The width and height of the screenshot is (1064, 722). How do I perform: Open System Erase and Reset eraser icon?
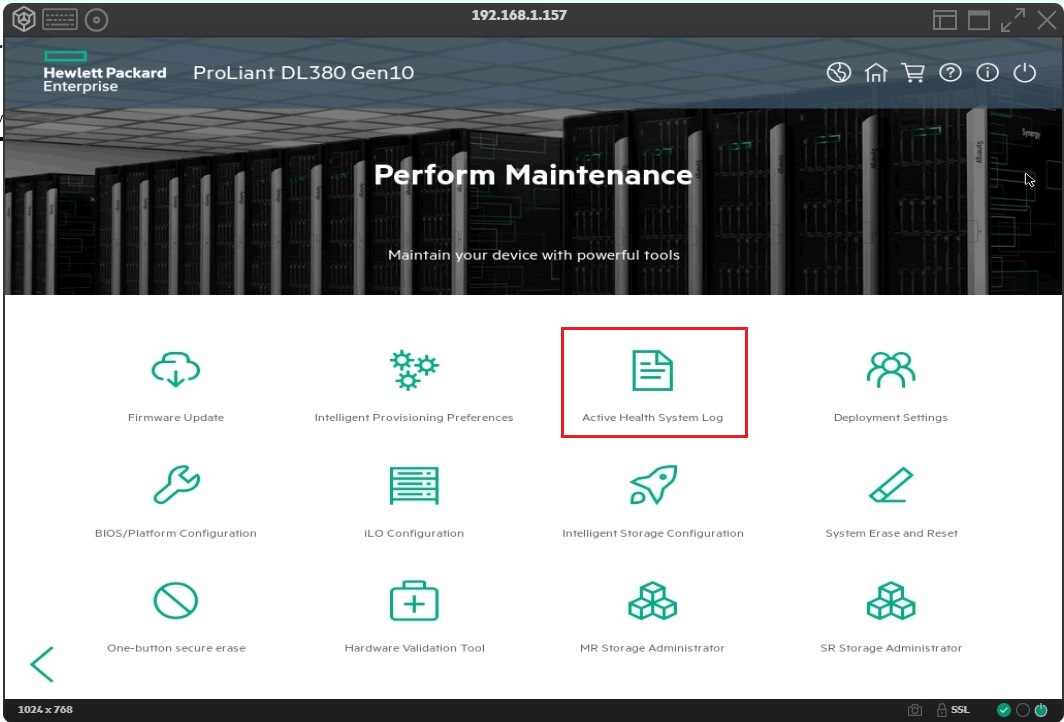(891, 484)
